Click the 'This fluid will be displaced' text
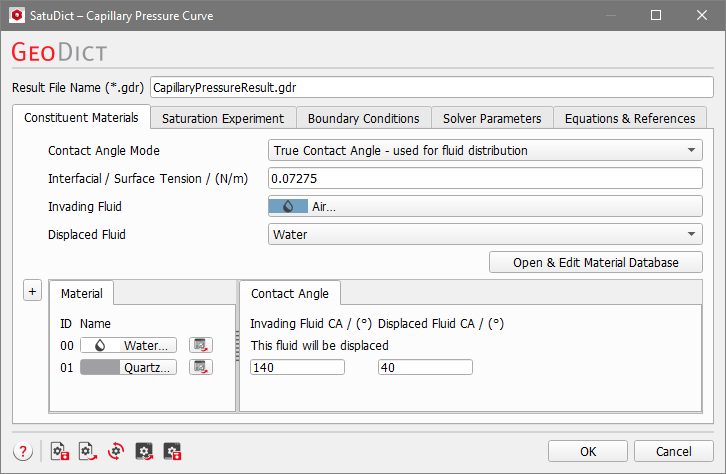This screenshot has width=726, height=474. click(319, 345)
